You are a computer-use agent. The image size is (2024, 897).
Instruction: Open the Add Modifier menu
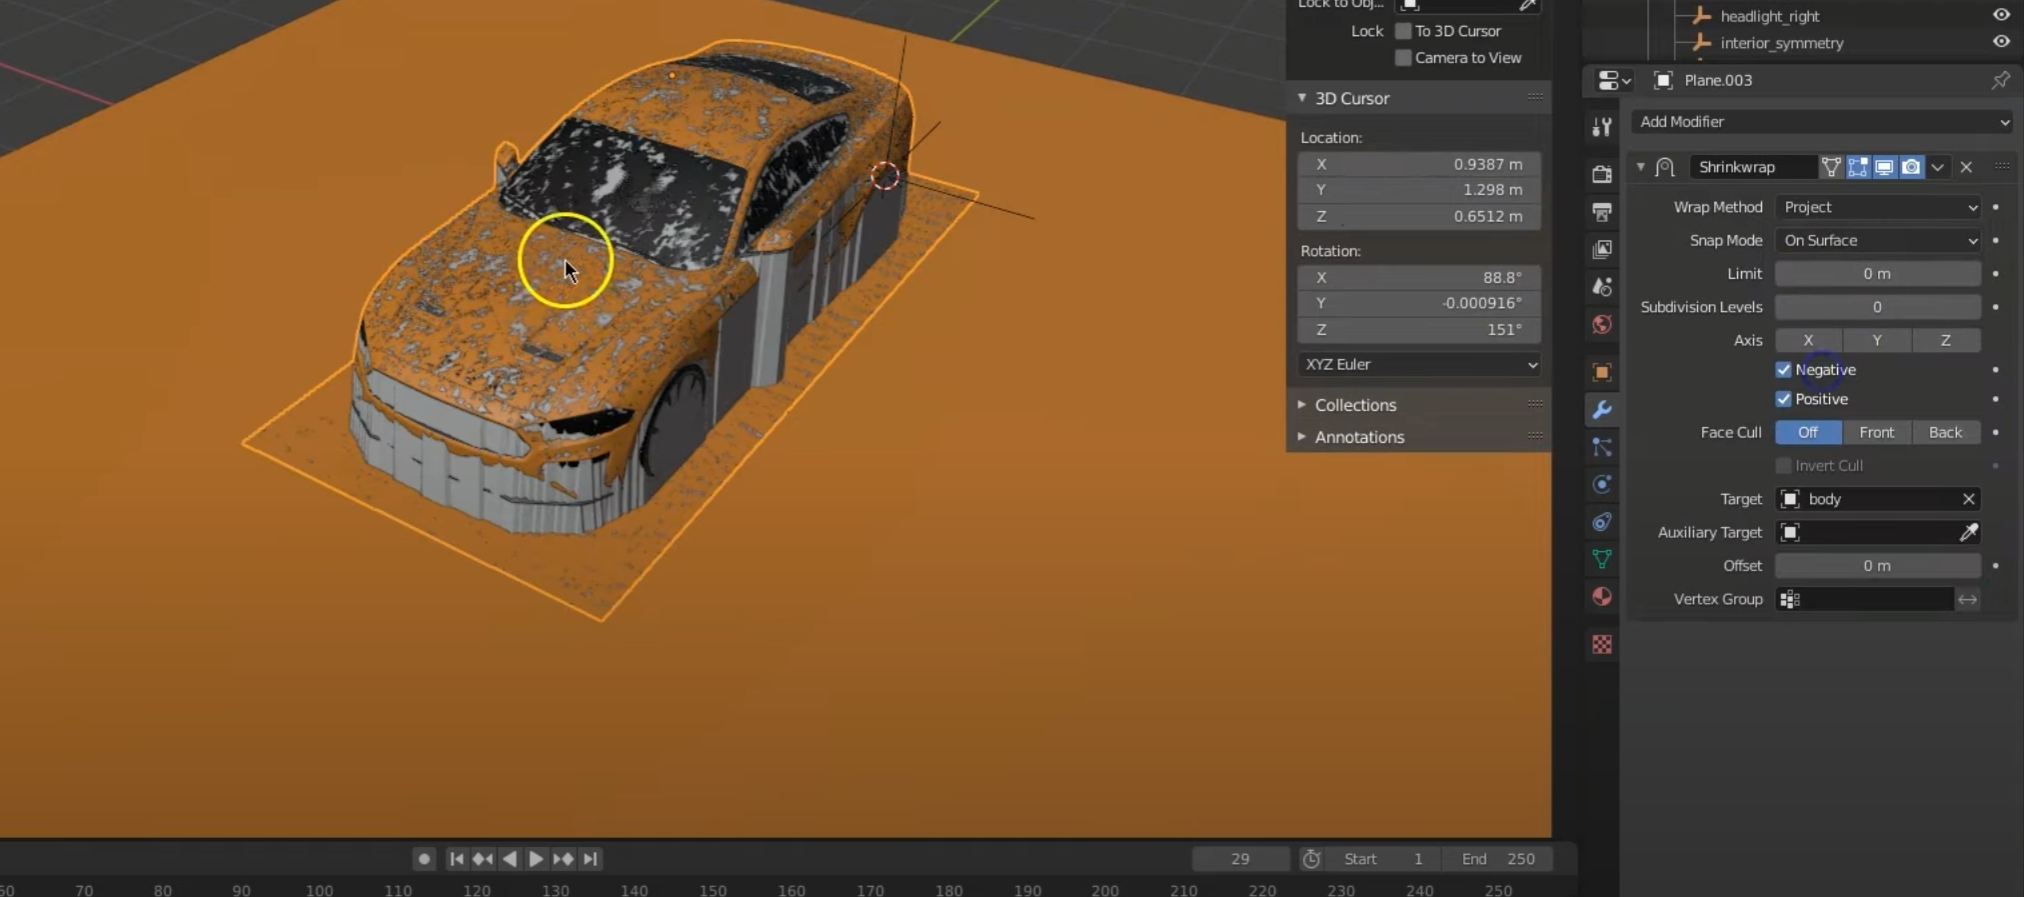[1821, 122]
